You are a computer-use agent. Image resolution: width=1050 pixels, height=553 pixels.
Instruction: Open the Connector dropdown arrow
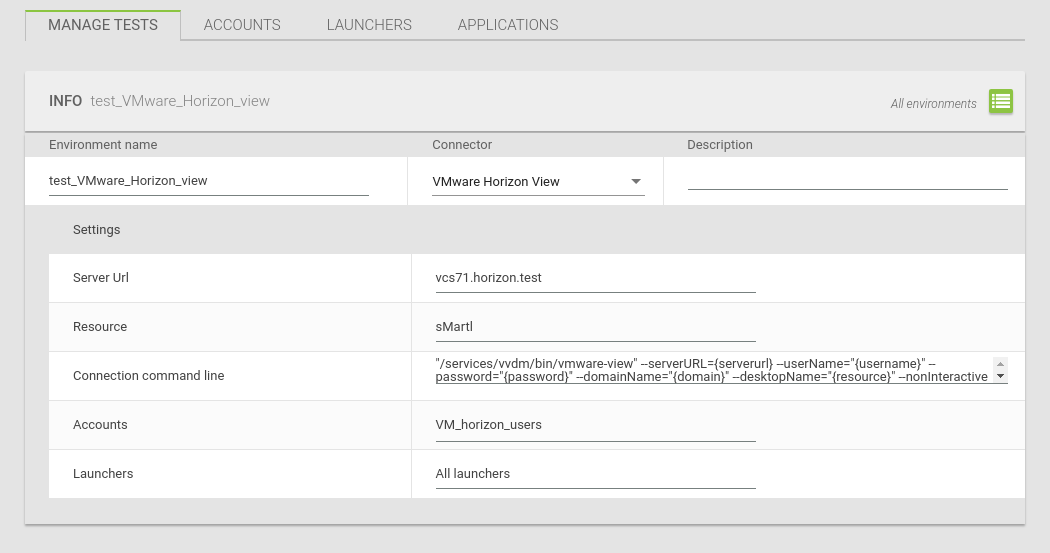point(636,182)
